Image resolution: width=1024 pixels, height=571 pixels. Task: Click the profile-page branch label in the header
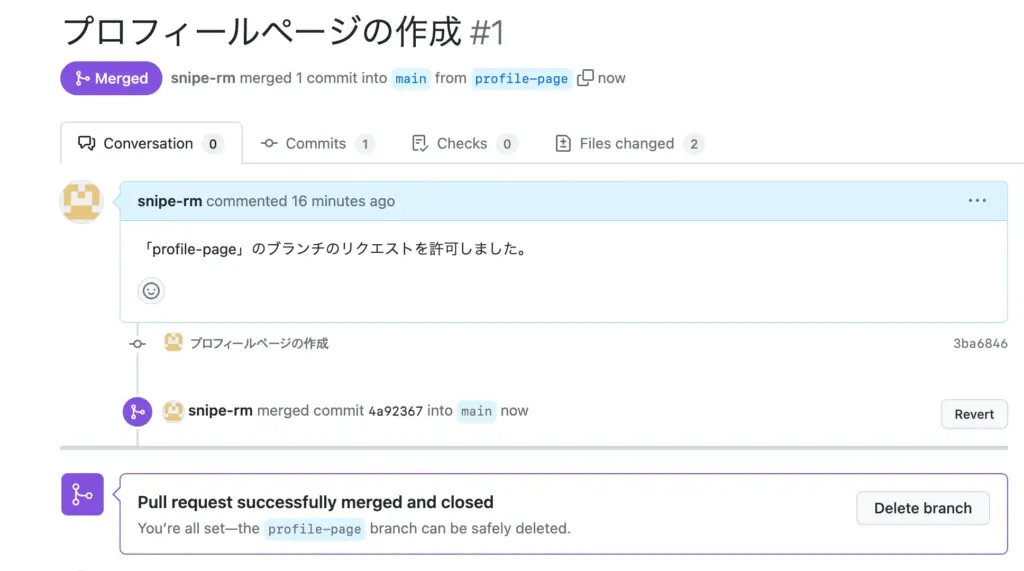click(522, 79)
